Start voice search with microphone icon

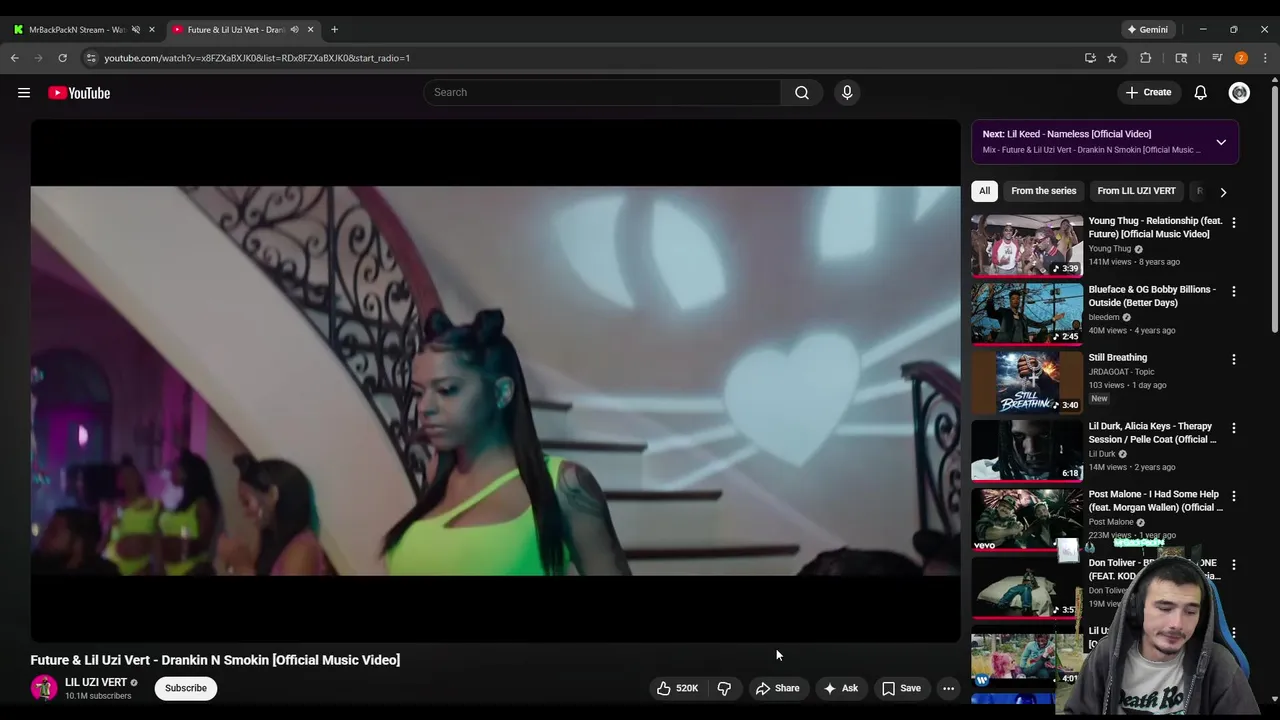click(847, 92)
